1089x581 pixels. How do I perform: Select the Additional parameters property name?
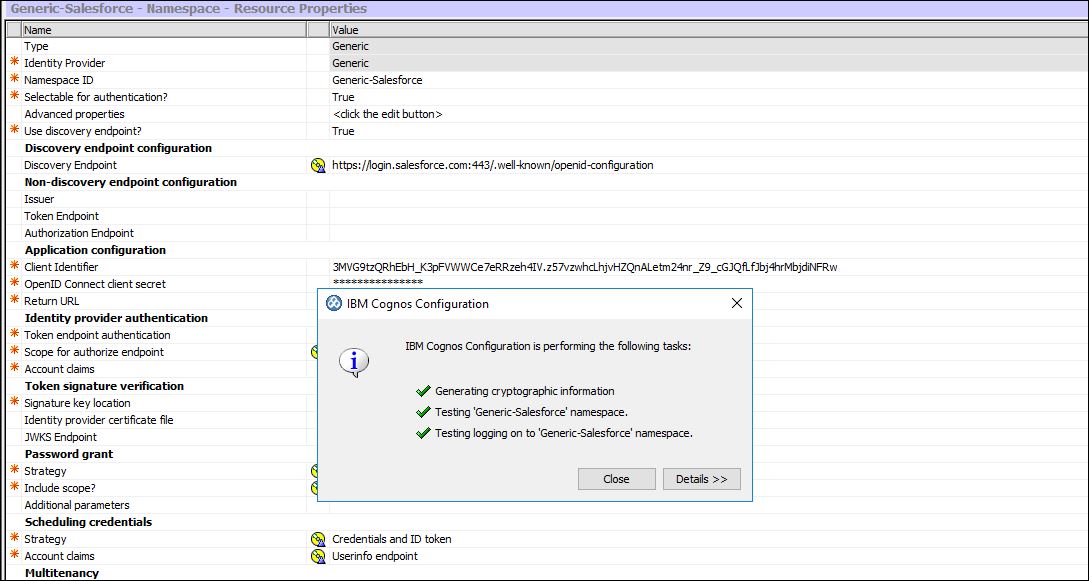76,505
